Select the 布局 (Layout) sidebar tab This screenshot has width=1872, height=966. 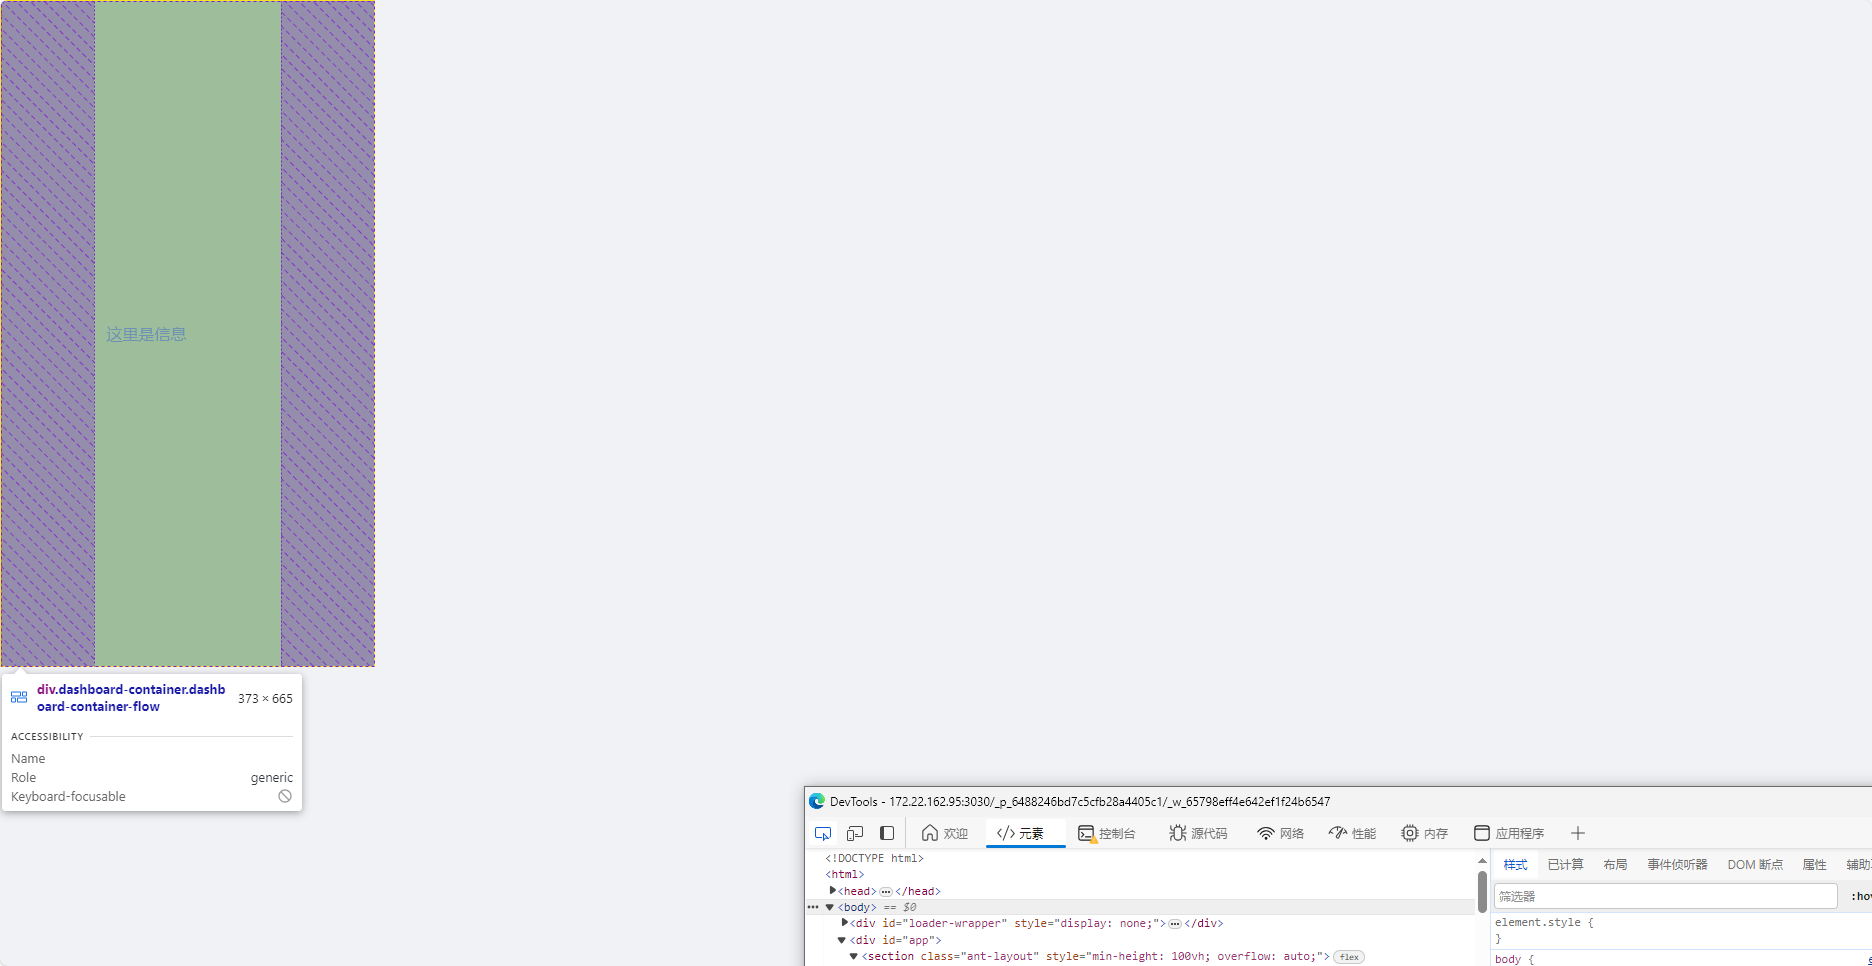coord(1615,864)
